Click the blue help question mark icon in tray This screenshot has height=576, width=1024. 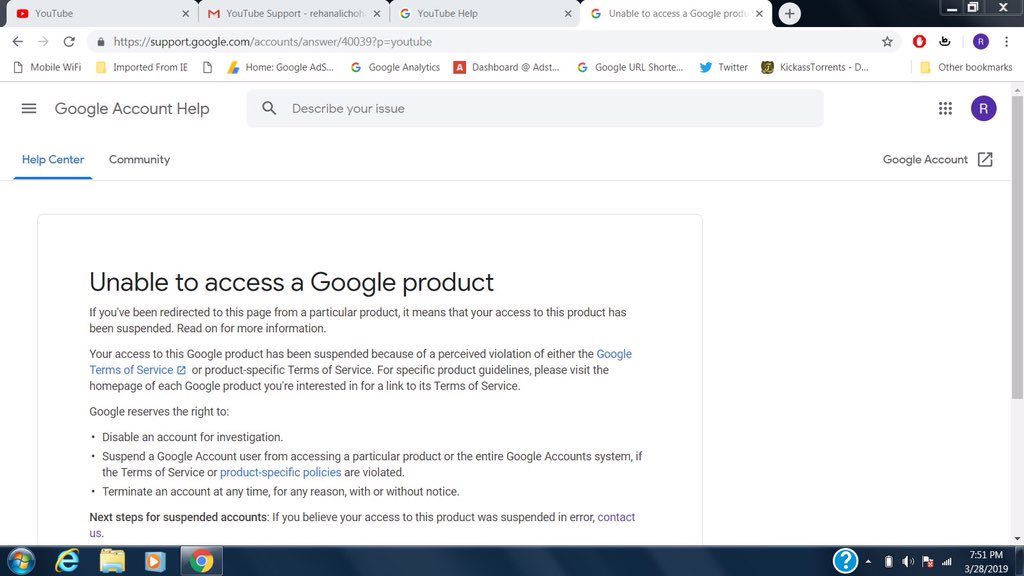pyautogui.click(x=845, y=561)
